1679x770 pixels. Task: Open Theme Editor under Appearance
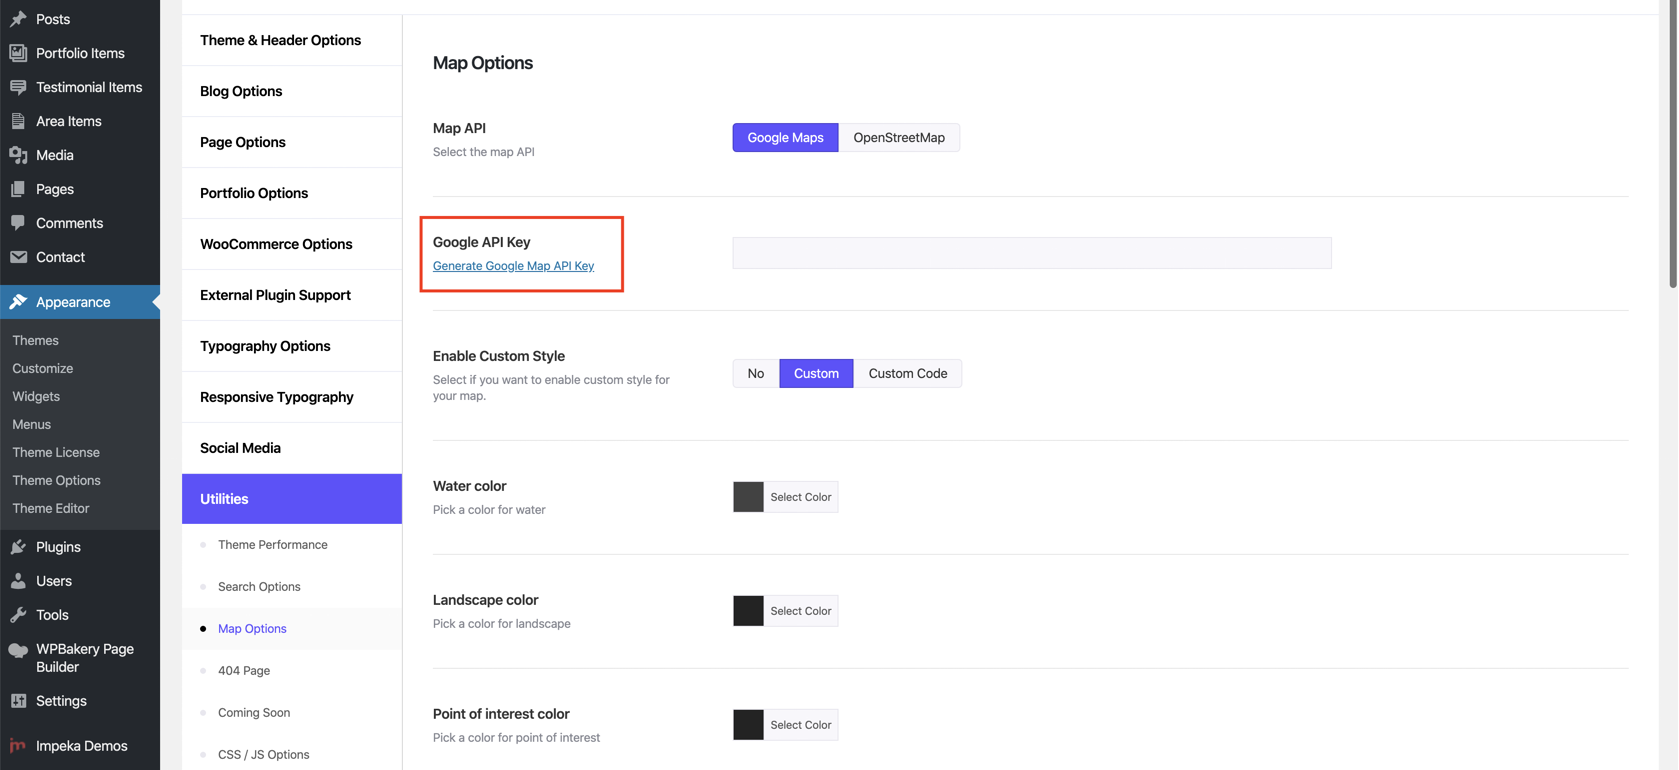pos(51,508)
